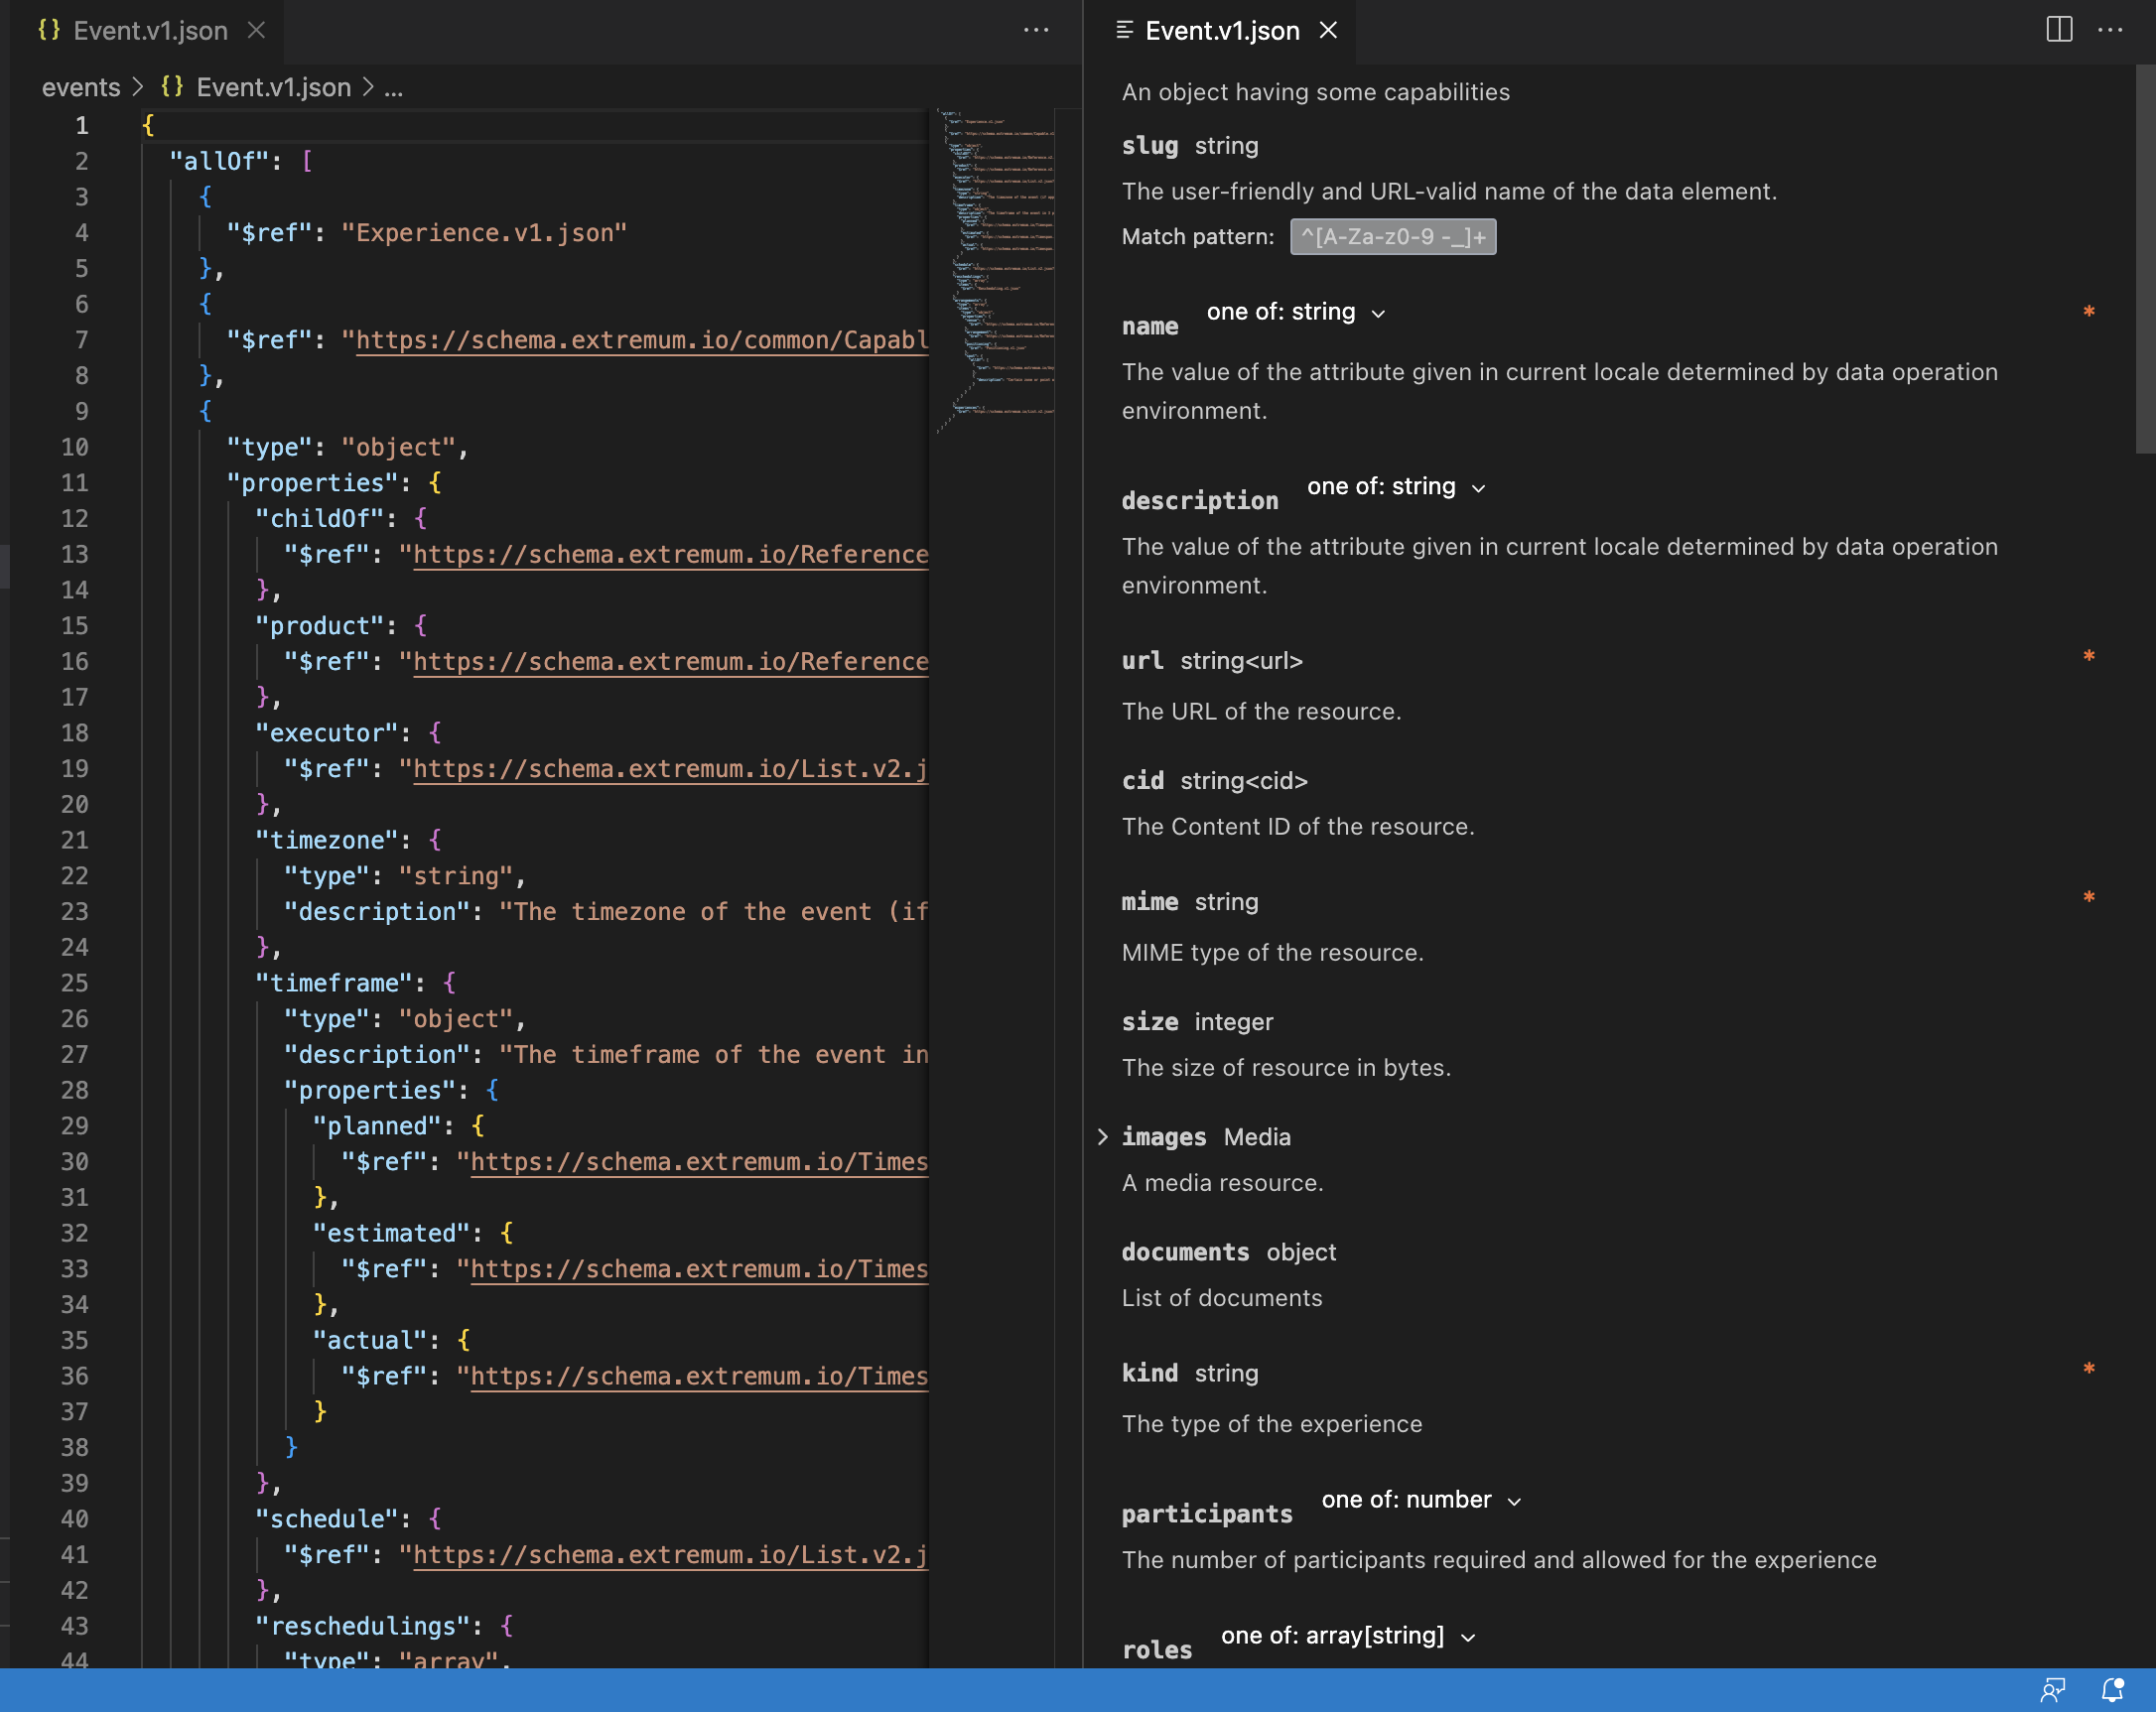The width and height of the screenshot is (2156, 1712).
Task: Click the curly braces icon in breadcrumb
Action: tap(172, 87)
